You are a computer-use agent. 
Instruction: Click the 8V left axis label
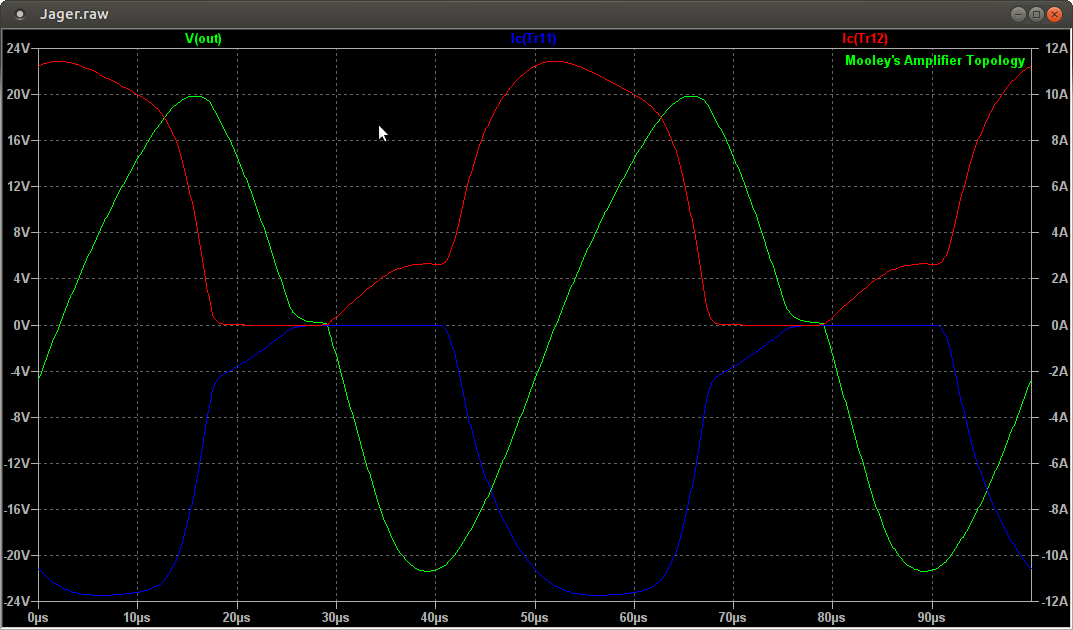(x=22, y=233)
